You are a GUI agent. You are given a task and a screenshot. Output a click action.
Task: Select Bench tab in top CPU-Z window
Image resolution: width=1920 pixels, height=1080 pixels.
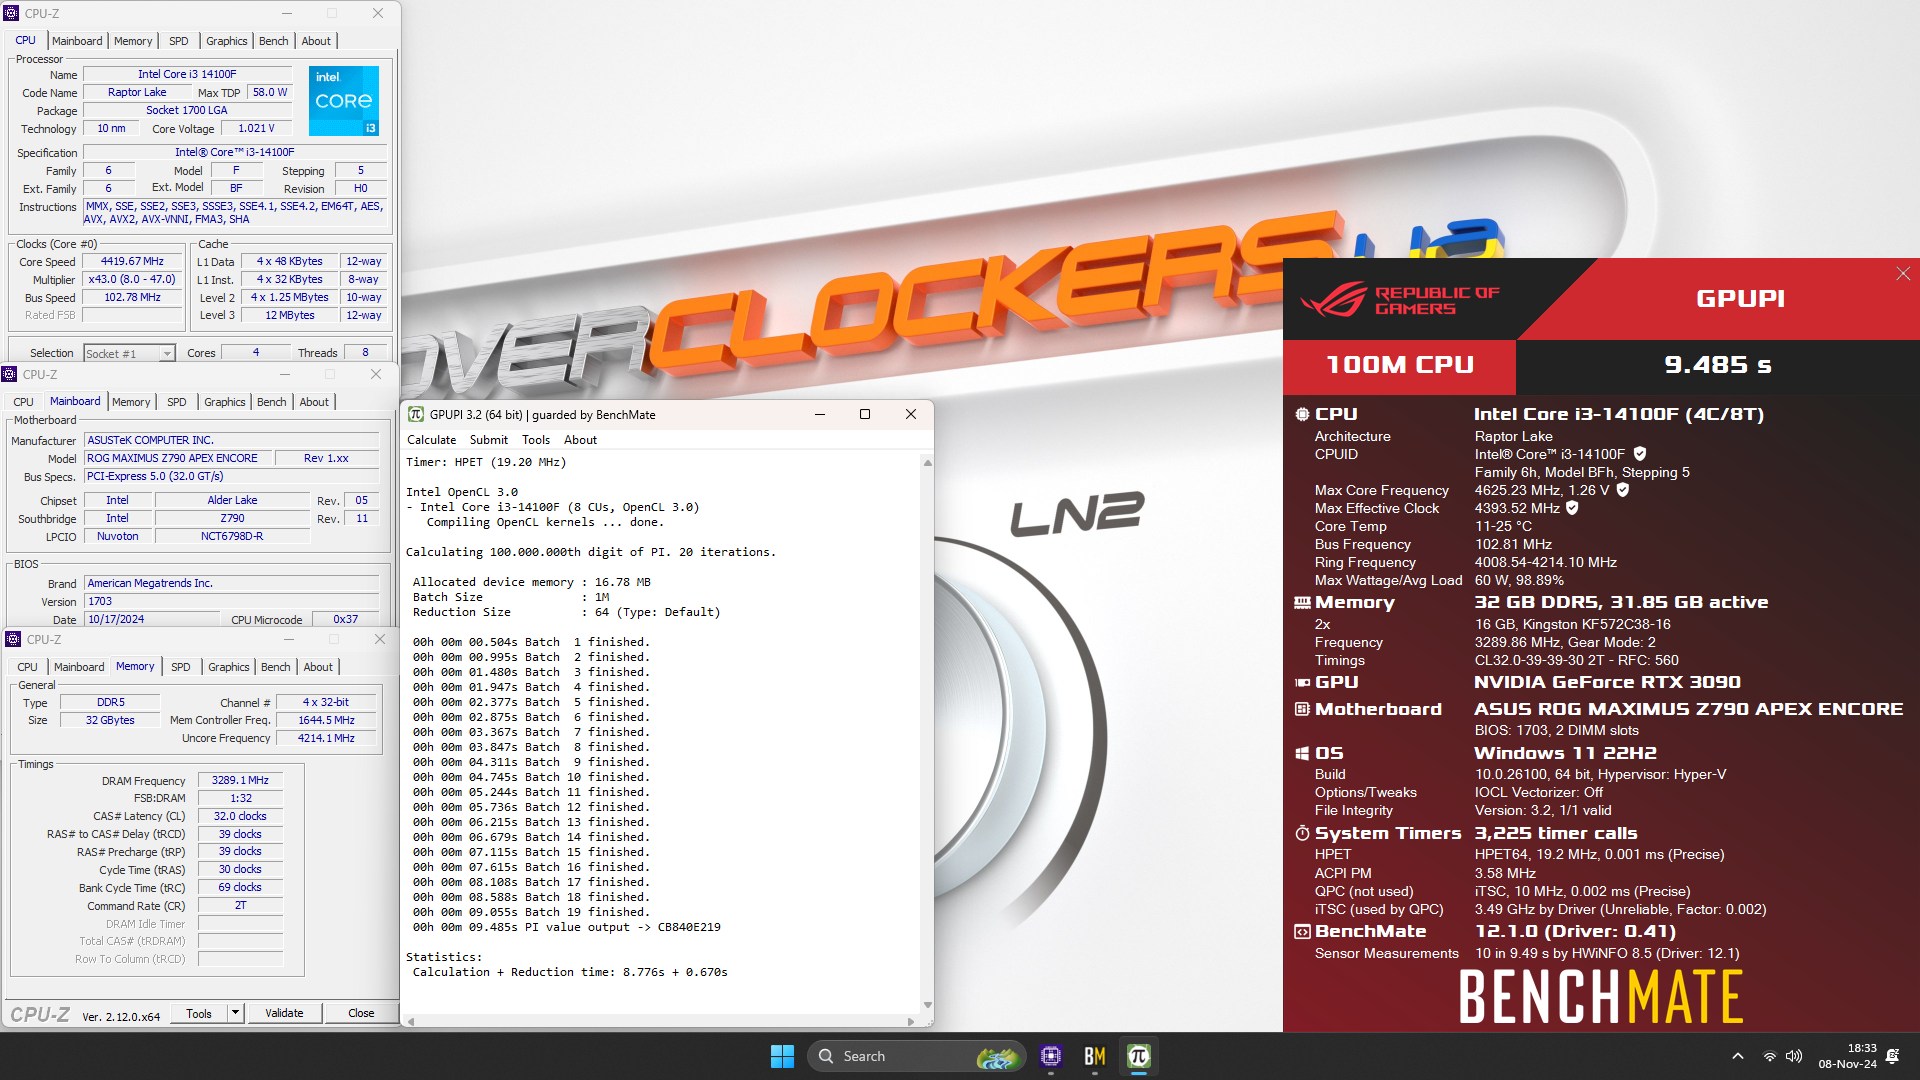click(x=273, y=41)
